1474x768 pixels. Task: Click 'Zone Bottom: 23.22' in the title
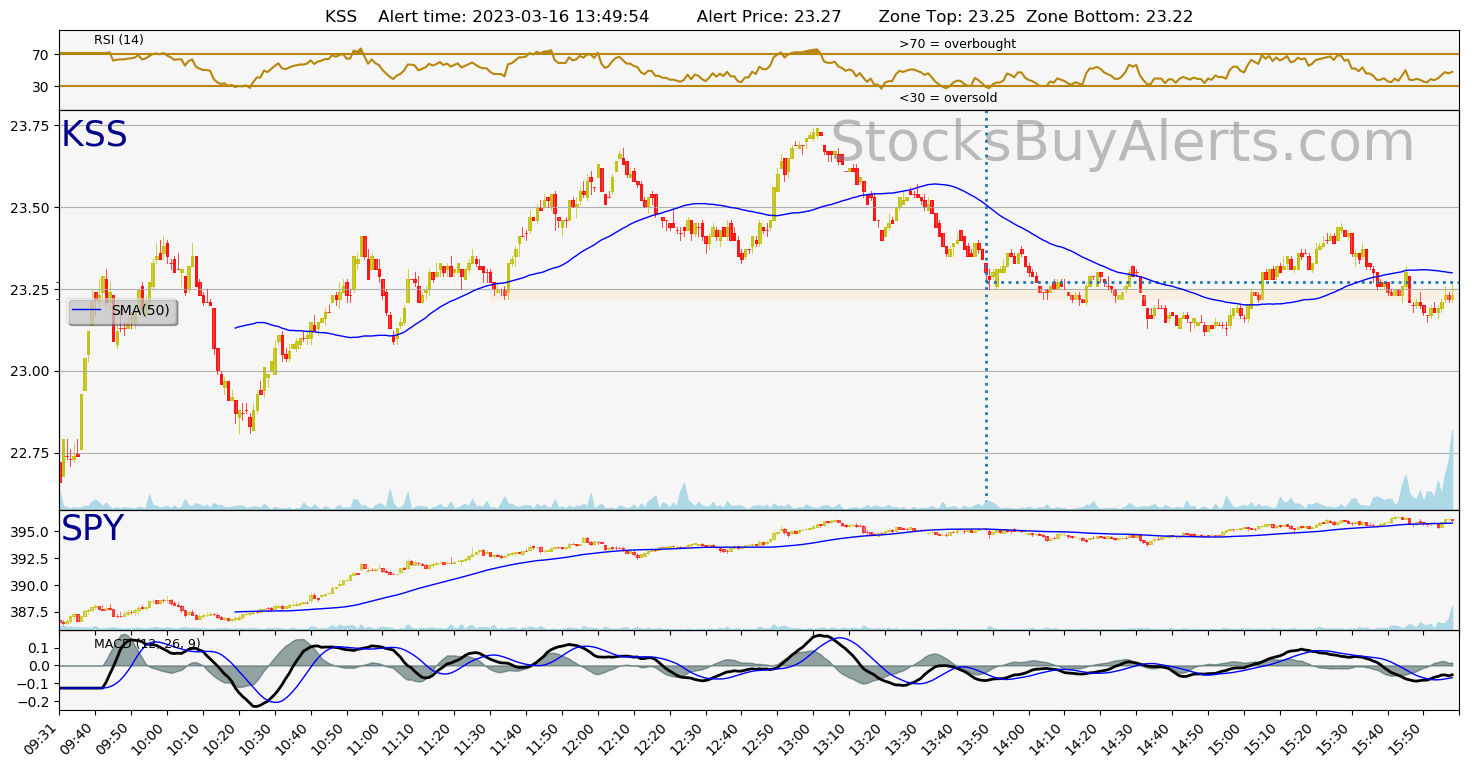[x=1110, y=17]
